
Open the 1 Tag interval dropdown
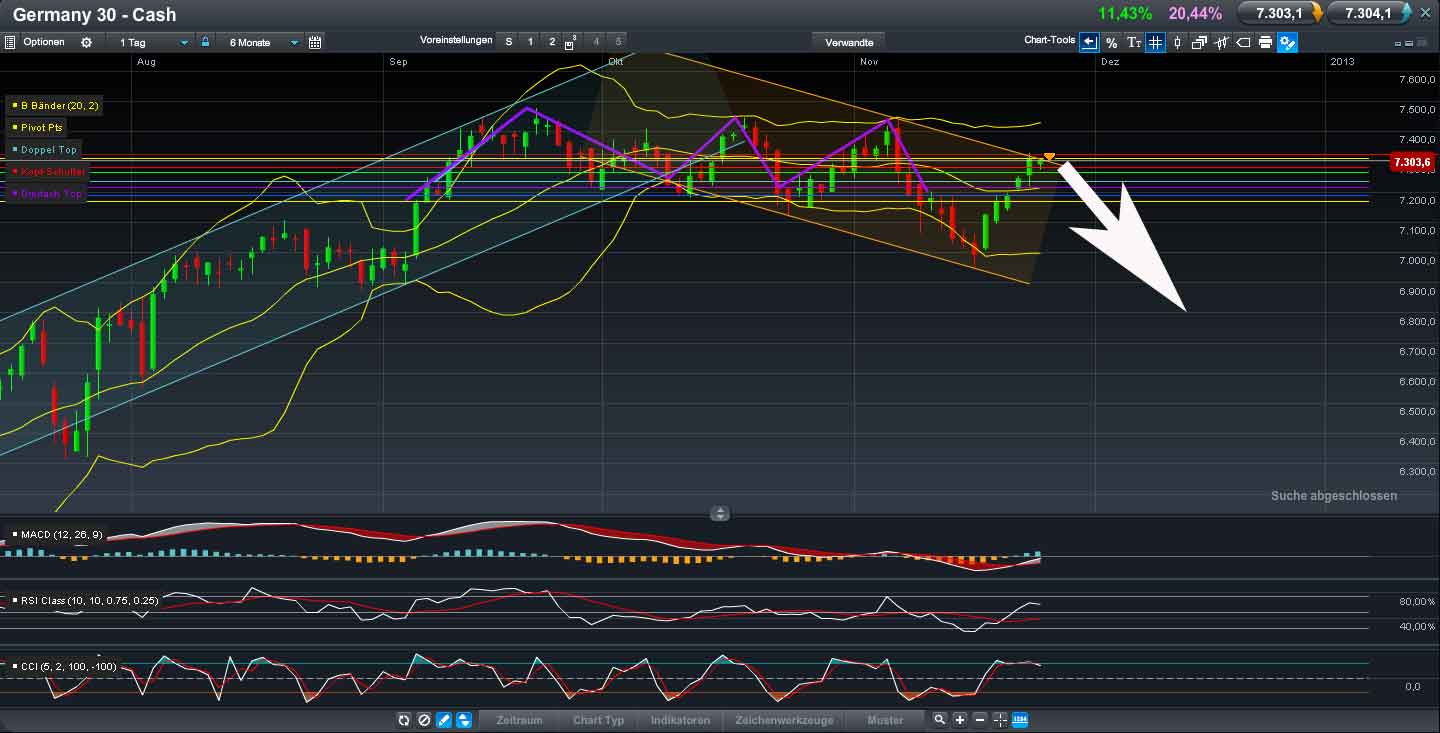point(154,42)
